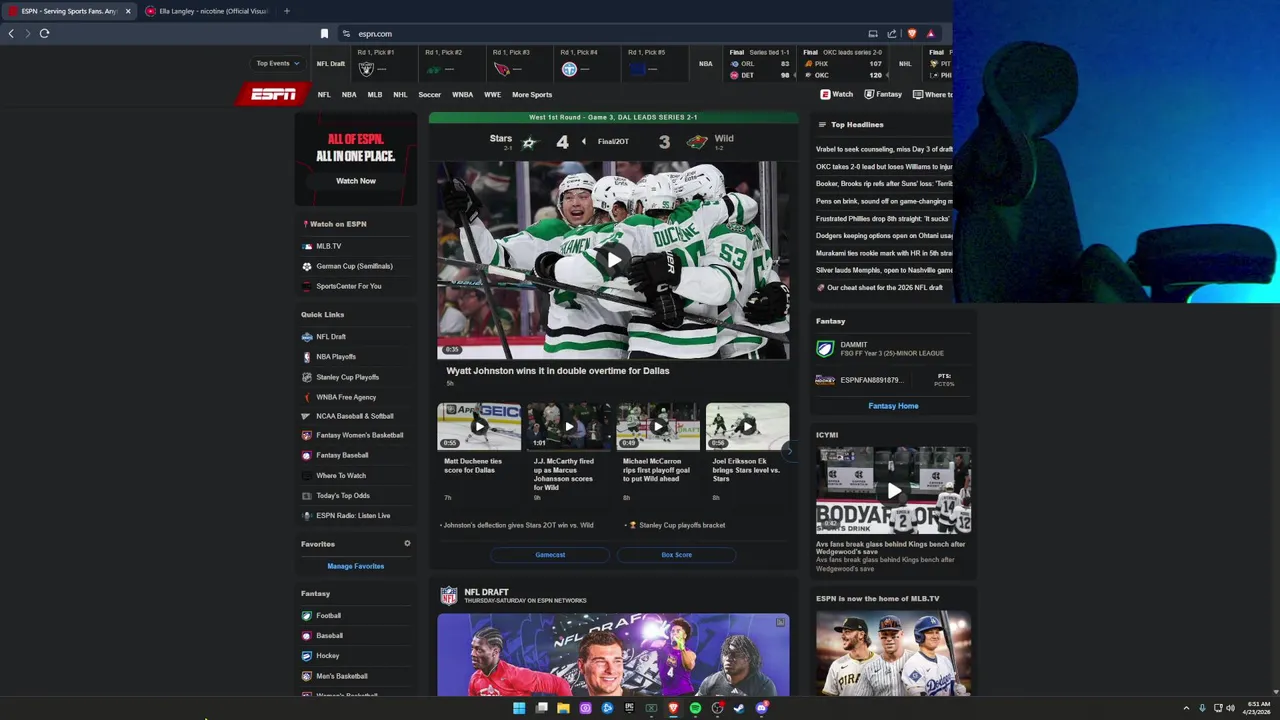The image size is (1280, 720).
Task: Open the Today's Top Odds quick link
Action: click(343, 496)
